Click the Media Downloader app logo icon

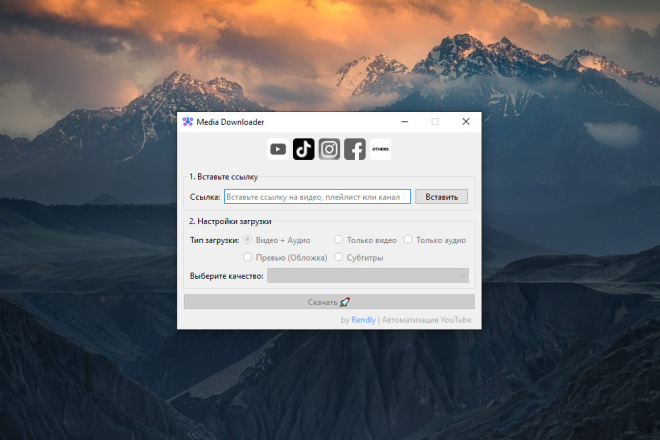click(188, 122)
